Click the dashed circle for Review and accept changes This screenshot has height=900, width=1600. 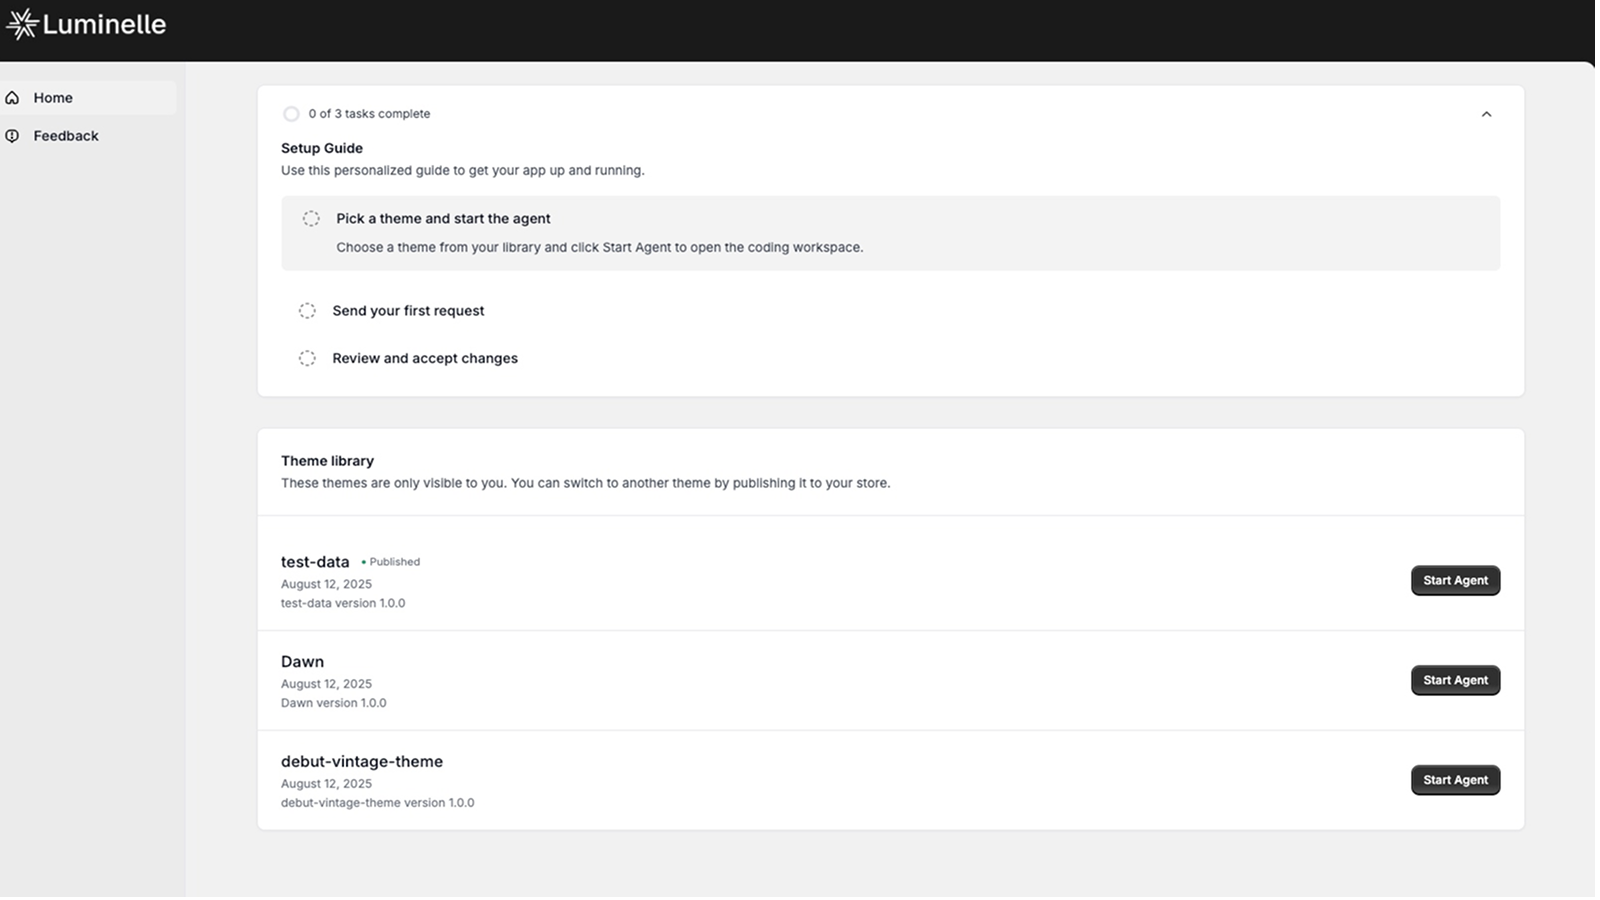coord(307,357)
